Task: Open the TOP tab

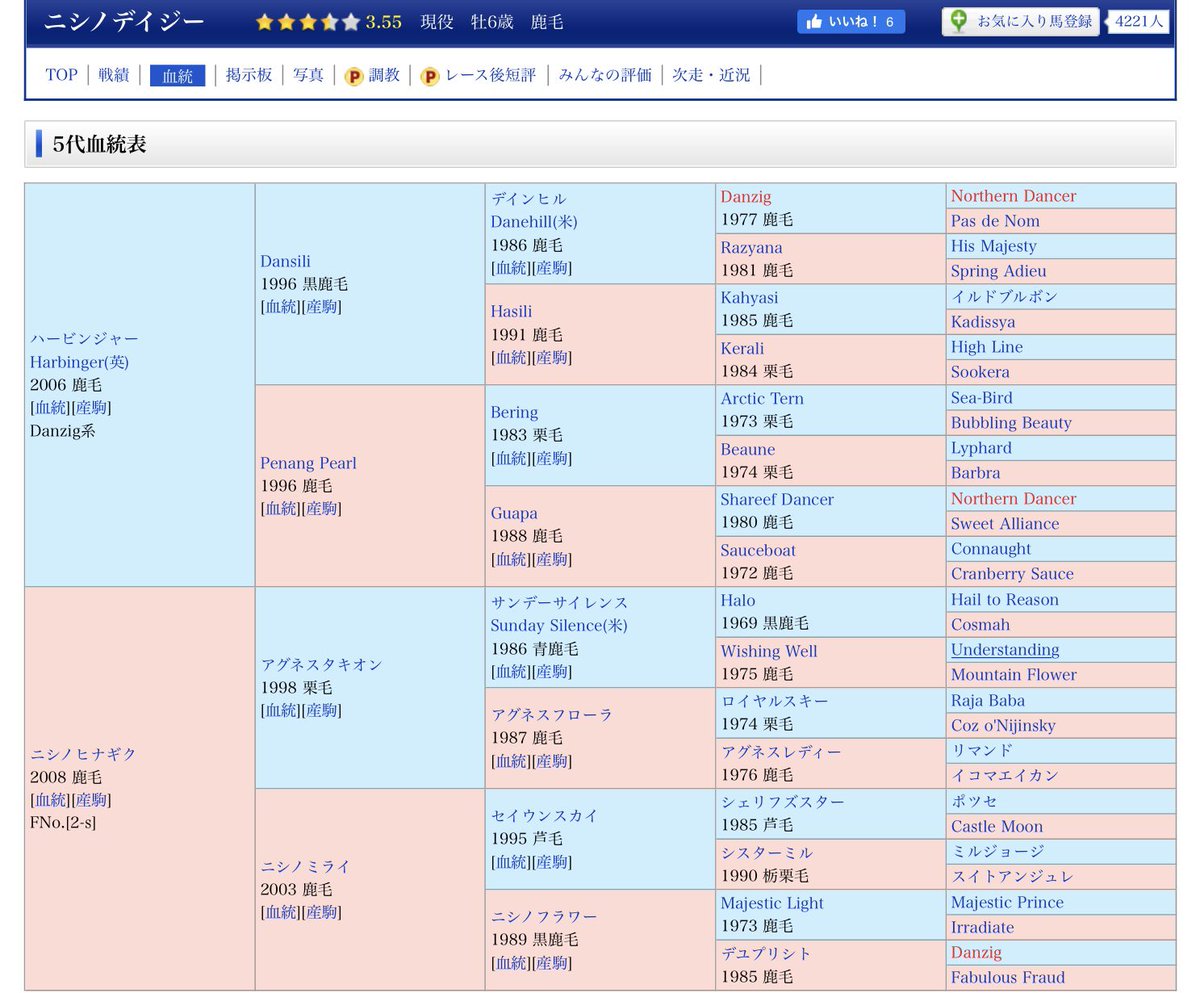Action: [x=61, y=75]
